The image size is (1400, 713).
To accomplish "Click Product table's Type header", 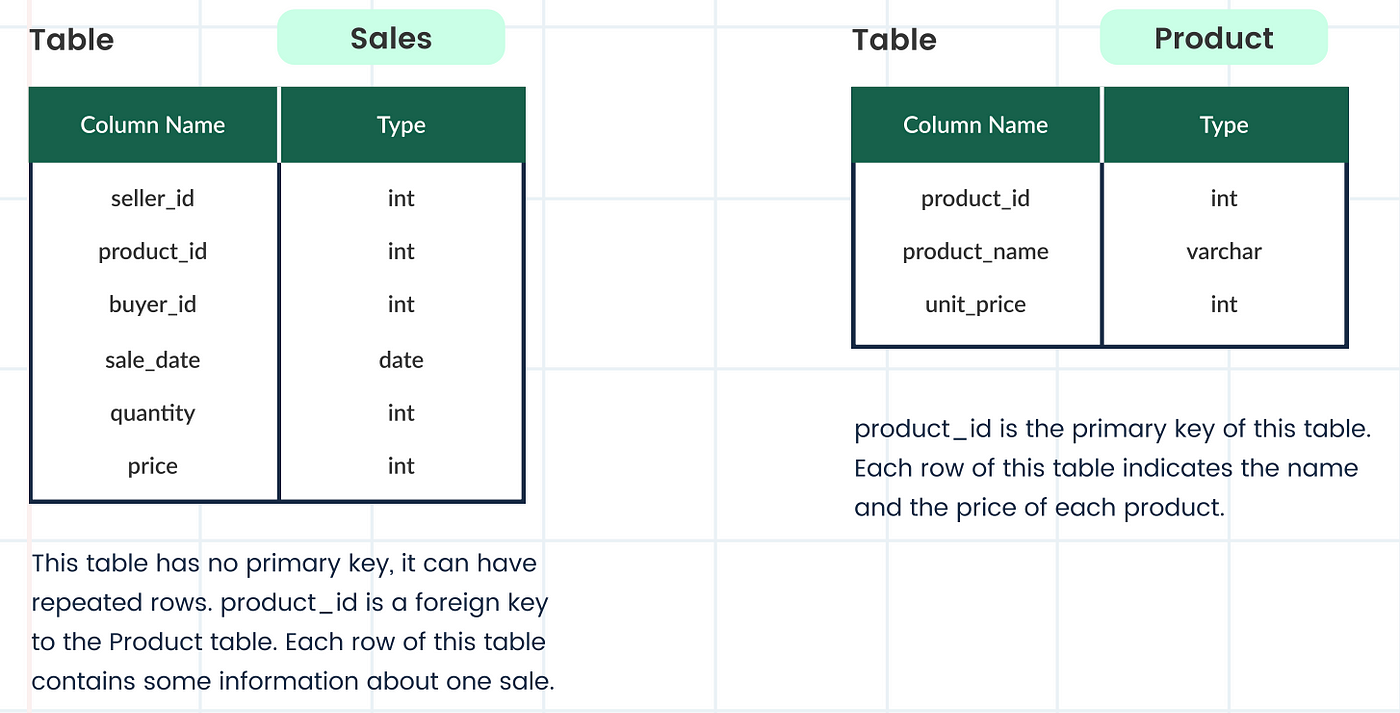I will (x=1225, y=125).
